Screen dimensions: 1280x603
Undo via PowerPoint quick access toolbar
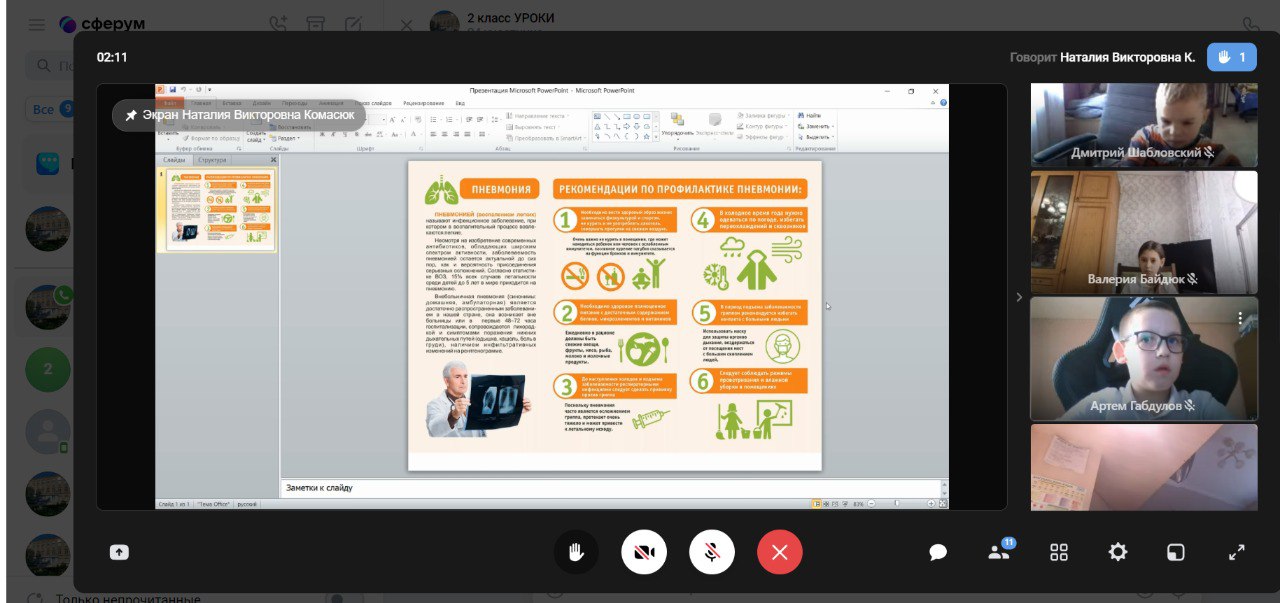[x=185, y=90]
